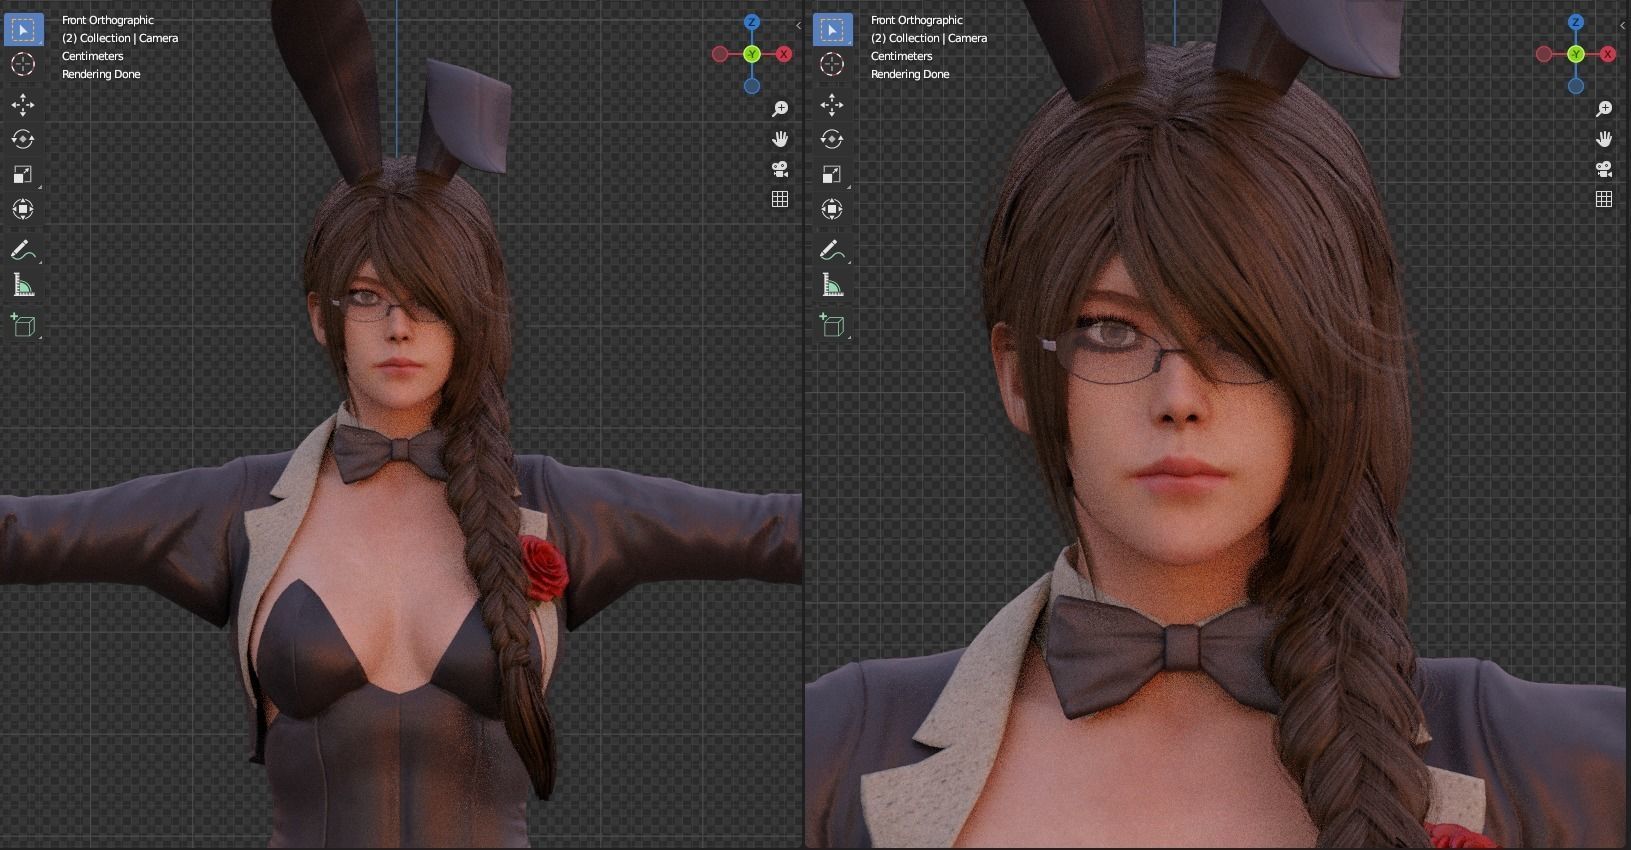The height and width of the screenshot is (850, 1631).
Task: Click the red X axis on left viewport gizmo
Action: point(784,54)
